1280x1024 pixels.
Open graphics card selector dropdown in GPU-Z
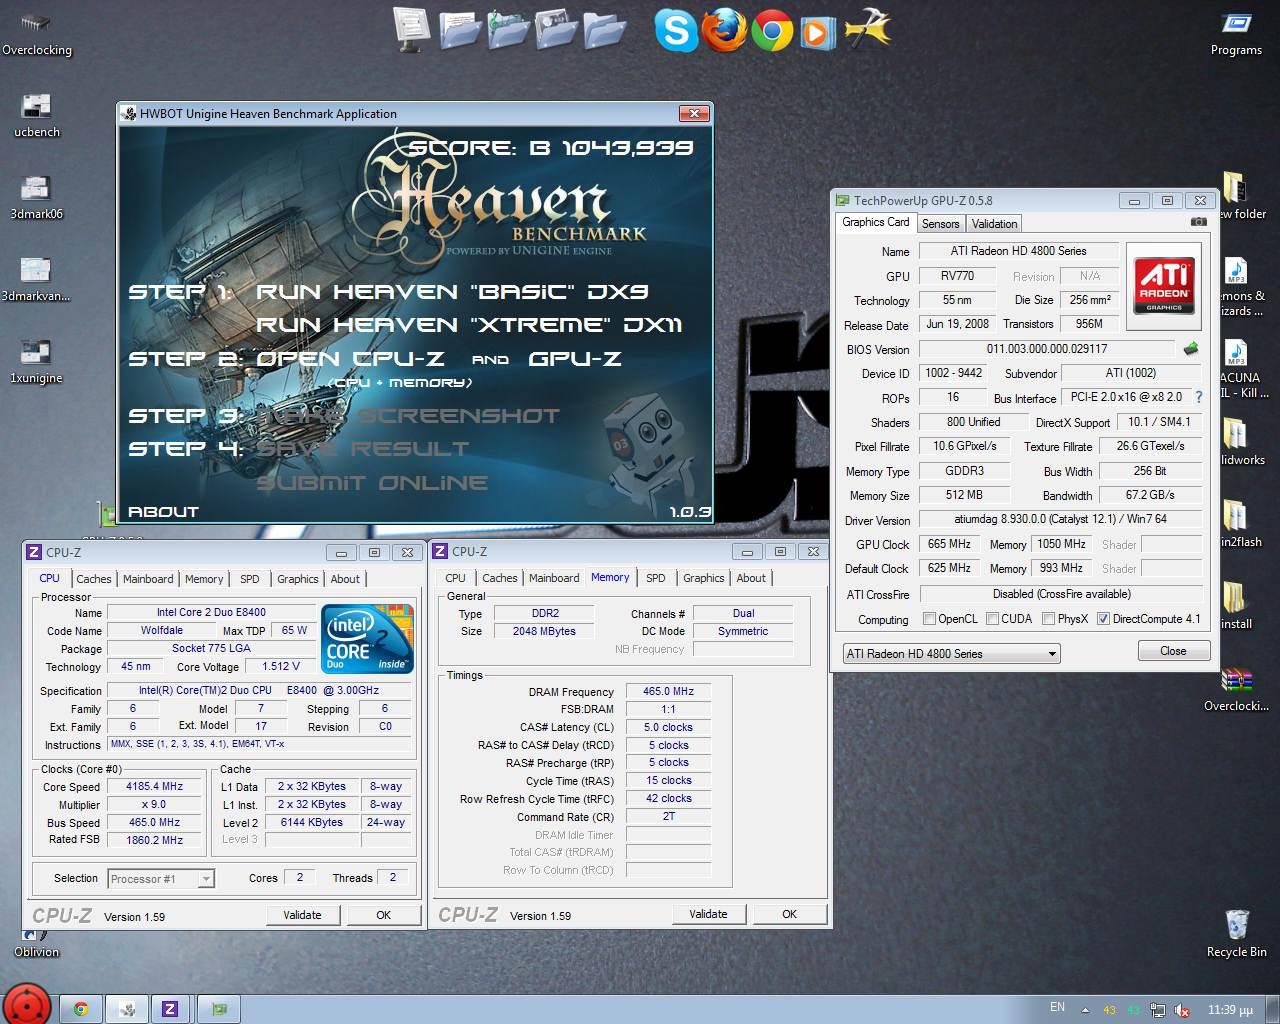[951, 654]
